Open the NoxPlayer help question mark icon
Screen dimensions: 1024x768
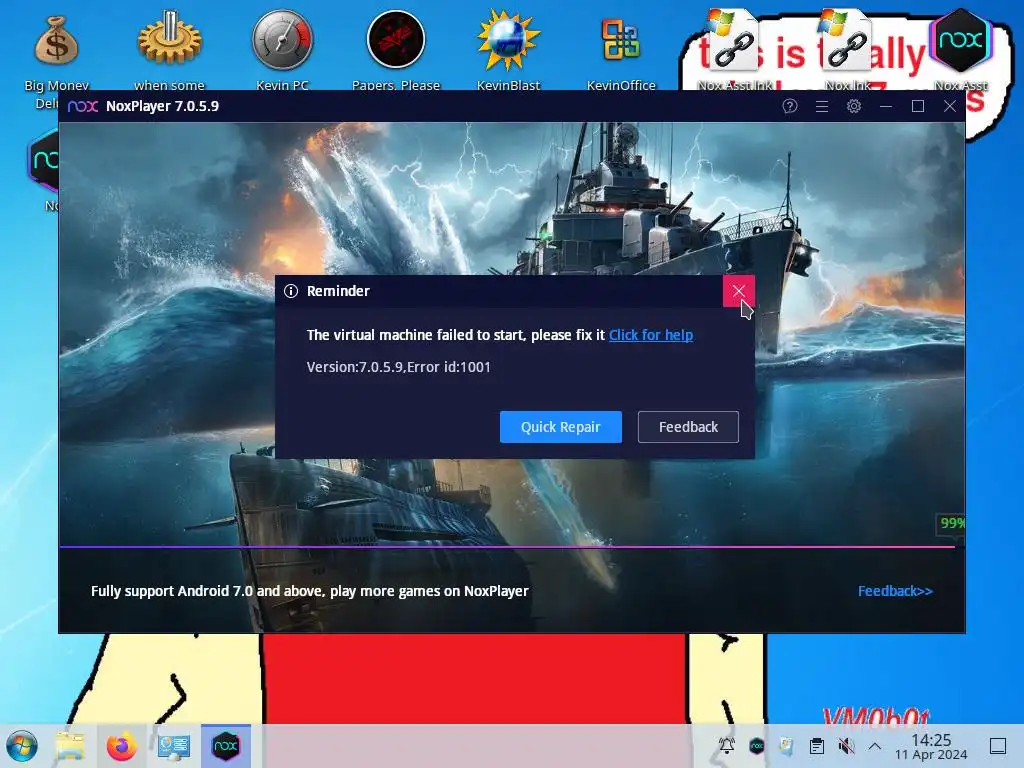coord(790,106)
